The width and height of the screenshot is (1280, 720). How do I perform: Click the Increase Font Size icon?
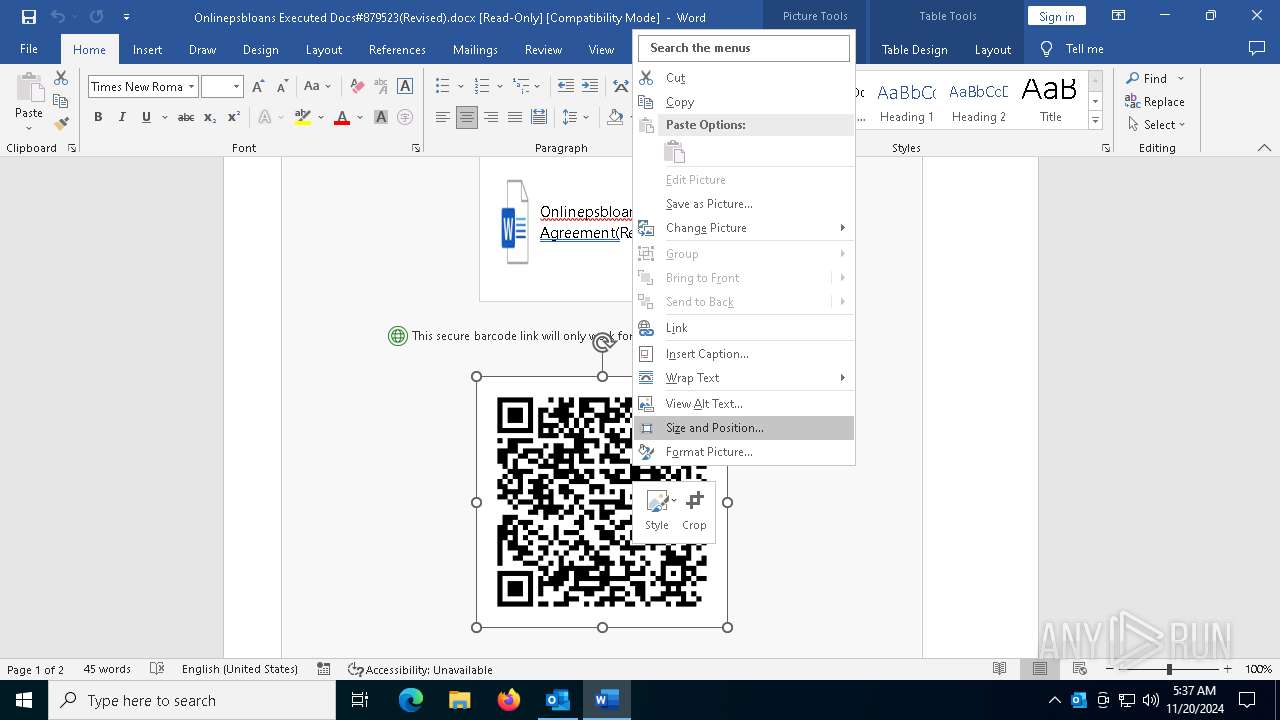tap(258, 87)
